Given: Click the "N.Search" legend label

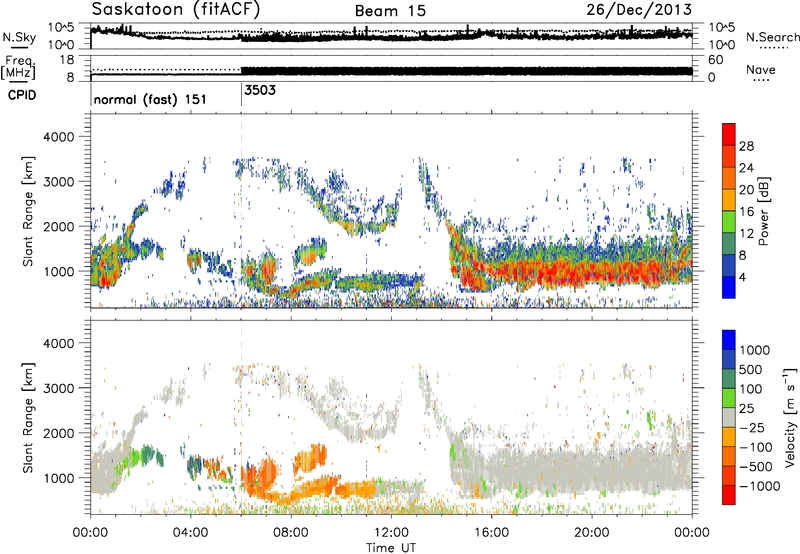Looking at the screenshot, I should point(772,37).
